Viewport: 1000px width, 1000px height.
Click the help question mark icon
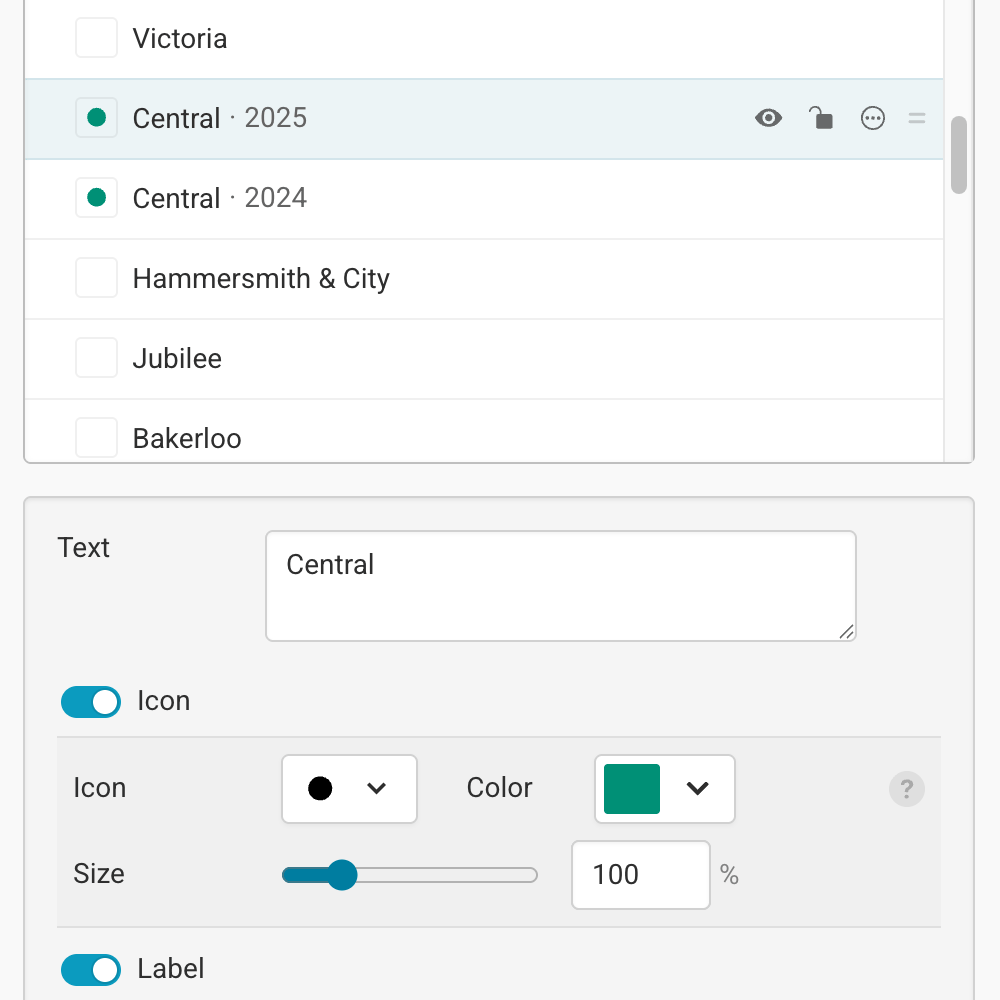click(x=907, y=789)
